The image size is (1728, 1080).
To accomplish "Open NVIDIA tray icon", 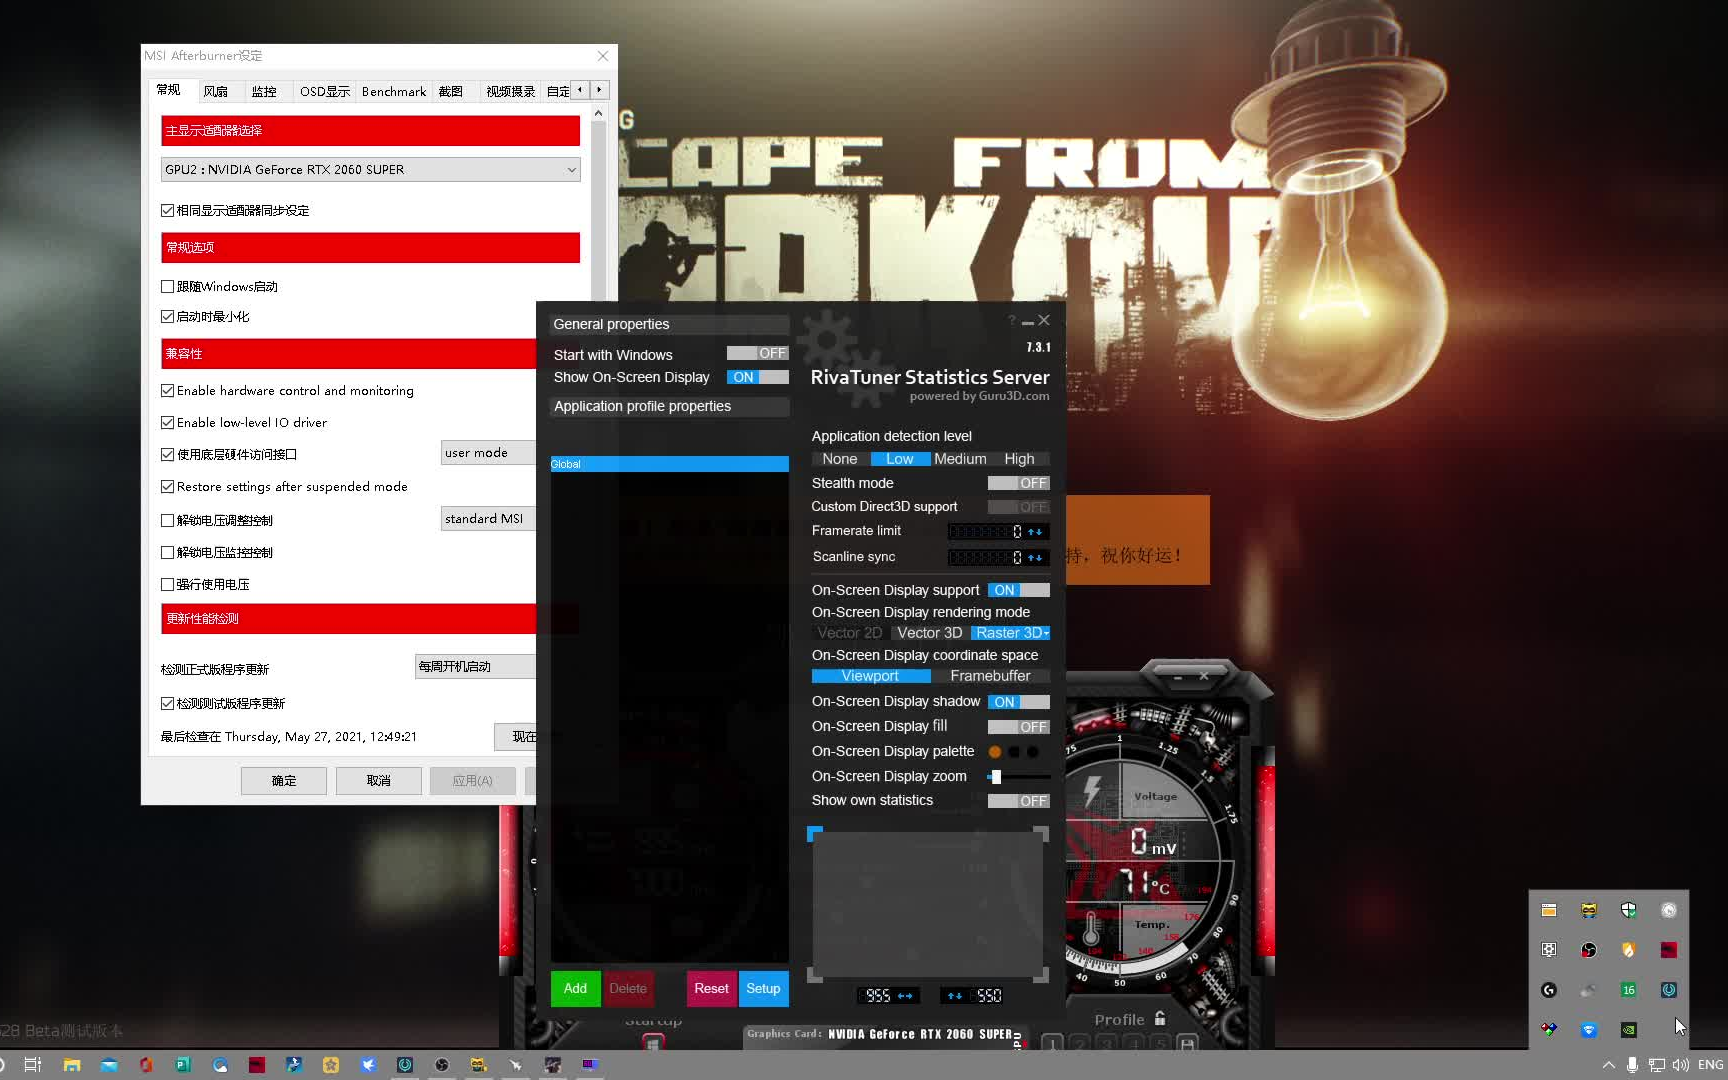I will click(x=1629, y=1030).
